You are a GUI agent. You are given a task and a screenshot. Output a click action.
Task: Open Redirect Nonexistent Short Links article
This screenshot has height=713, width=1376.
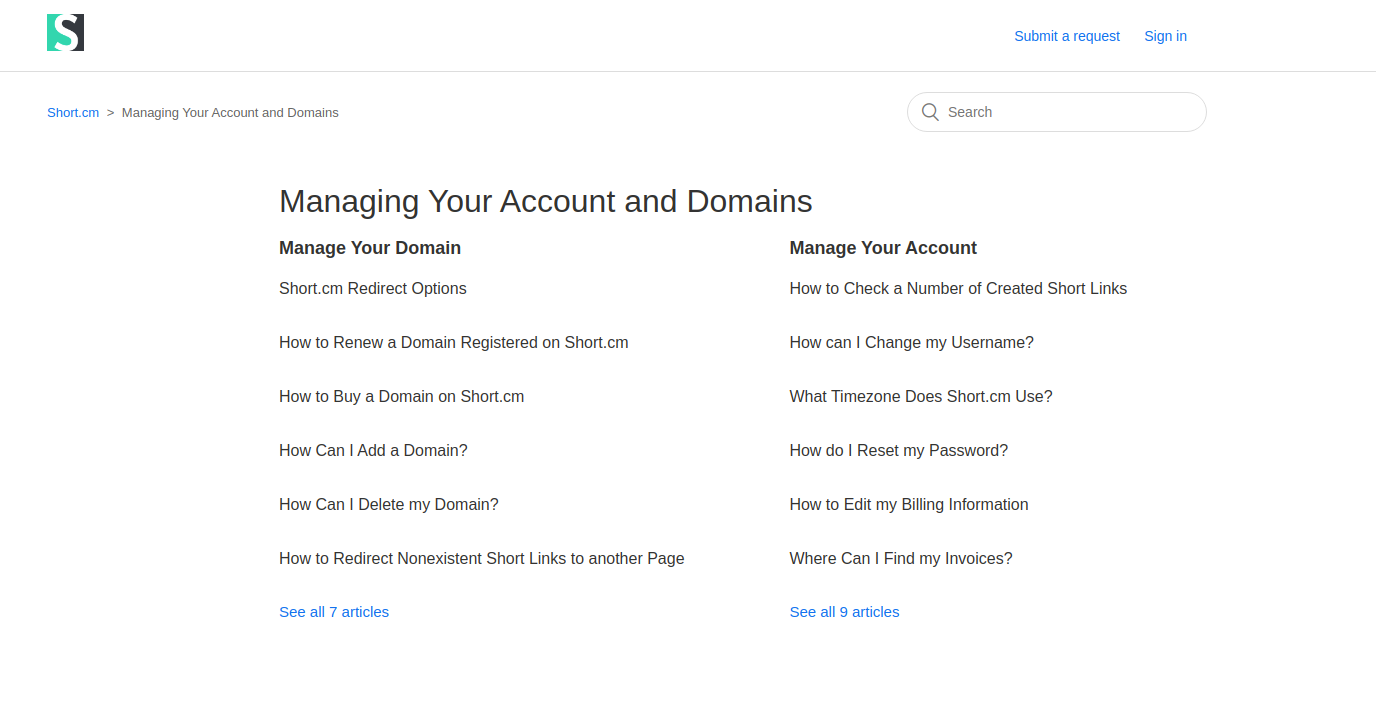tap(482, 558)
